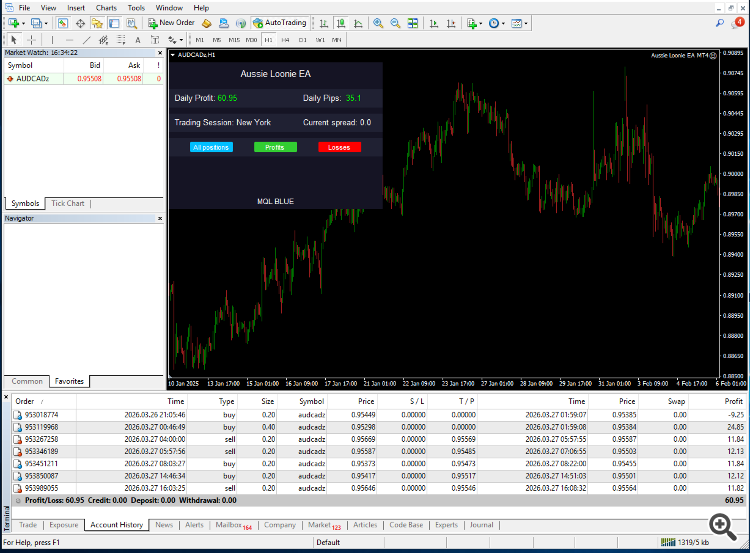
Task: Select the cursor arrow tool
Action: tap(13, 40)
